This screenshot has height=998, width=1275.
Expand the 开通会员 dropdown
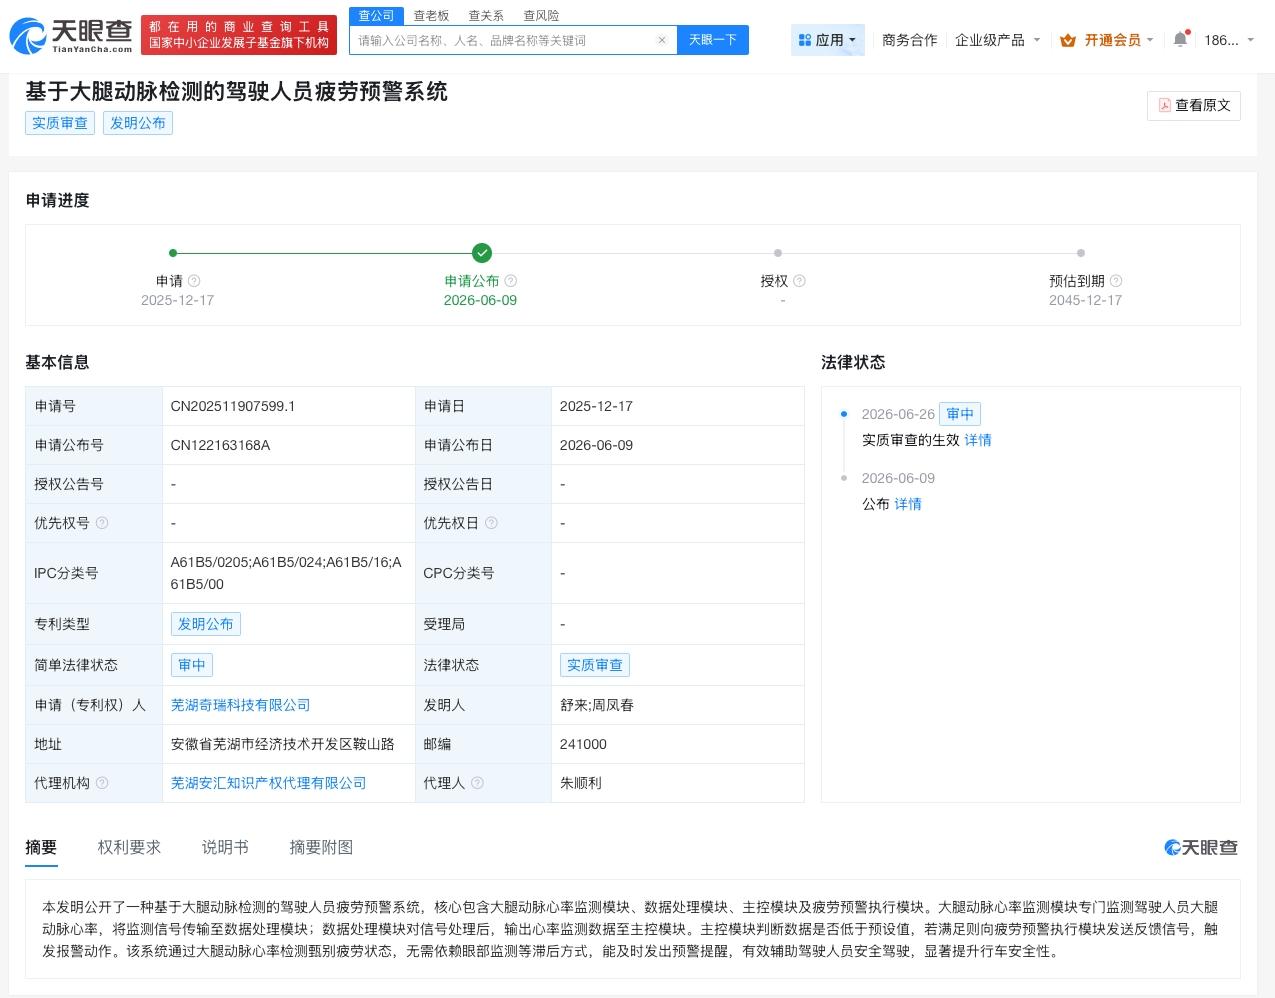pyautogui.click(x=1107, y=40)
